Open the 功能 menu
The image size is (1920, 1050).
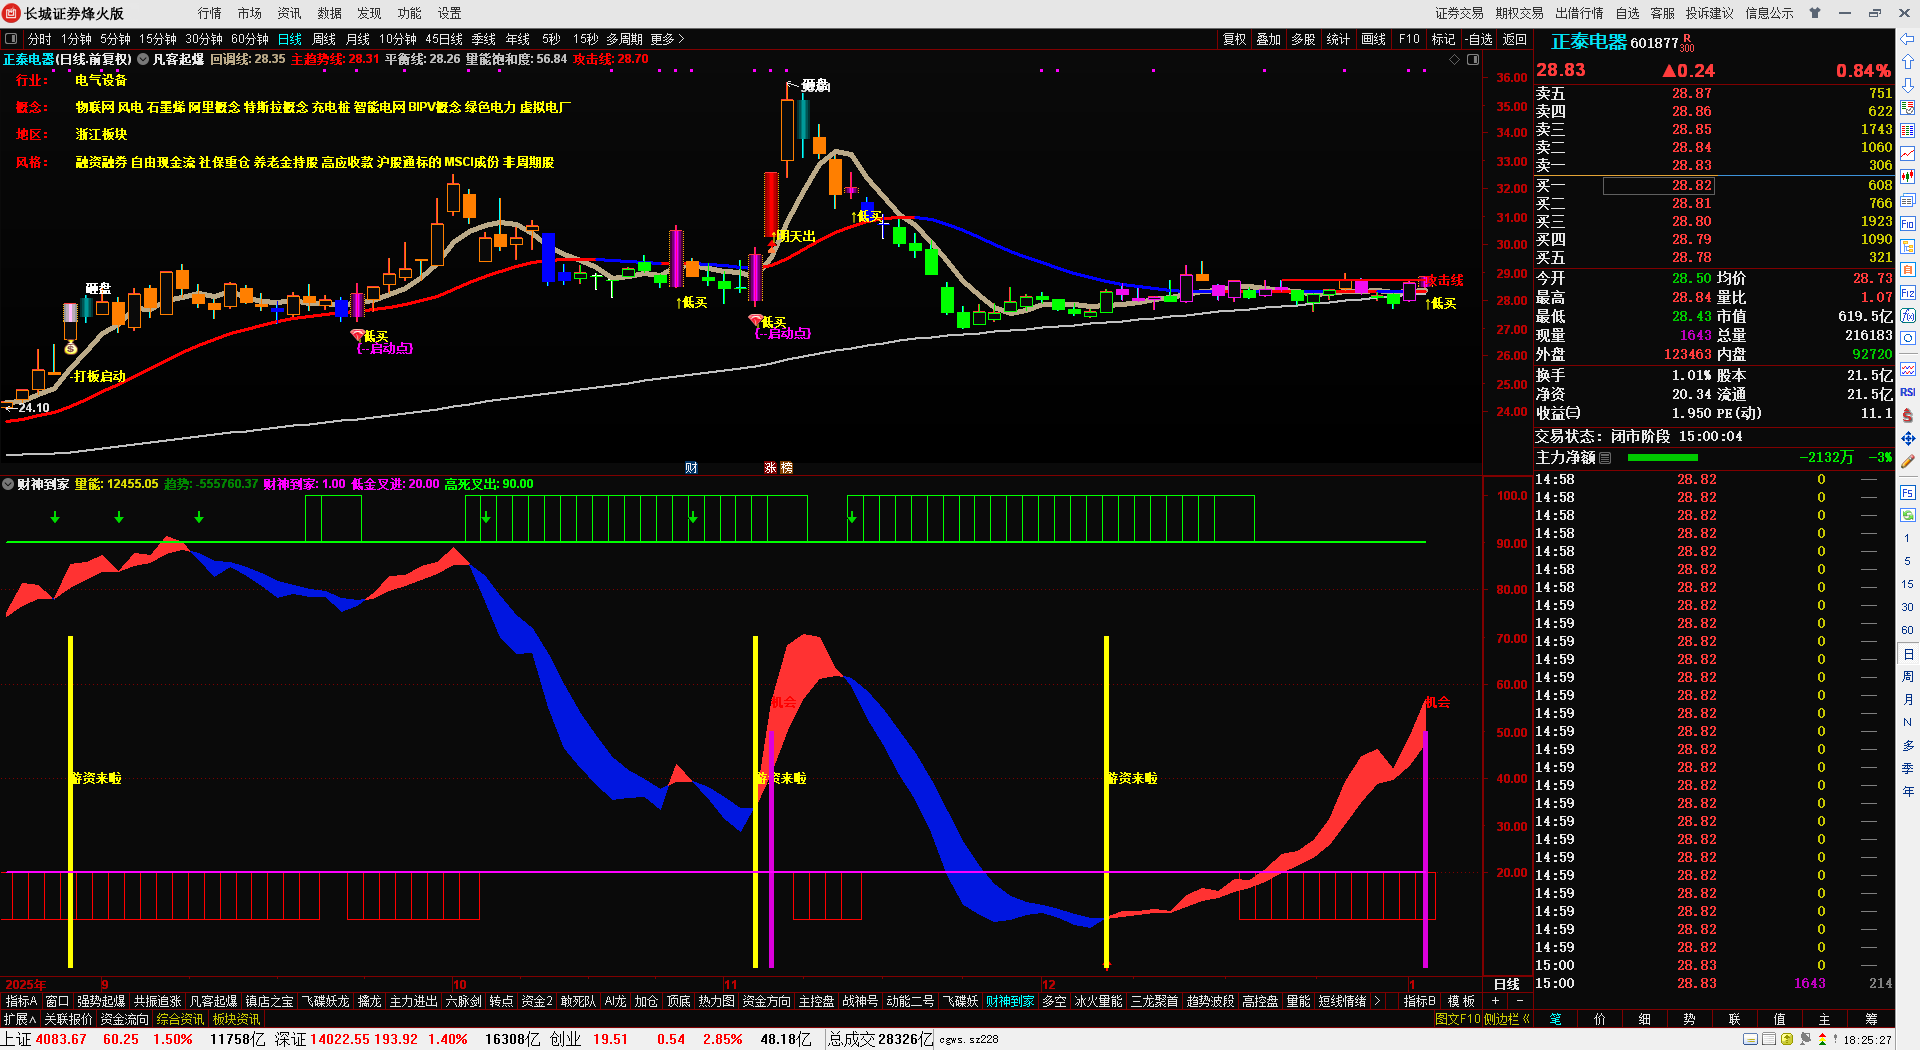coord(410,13)
